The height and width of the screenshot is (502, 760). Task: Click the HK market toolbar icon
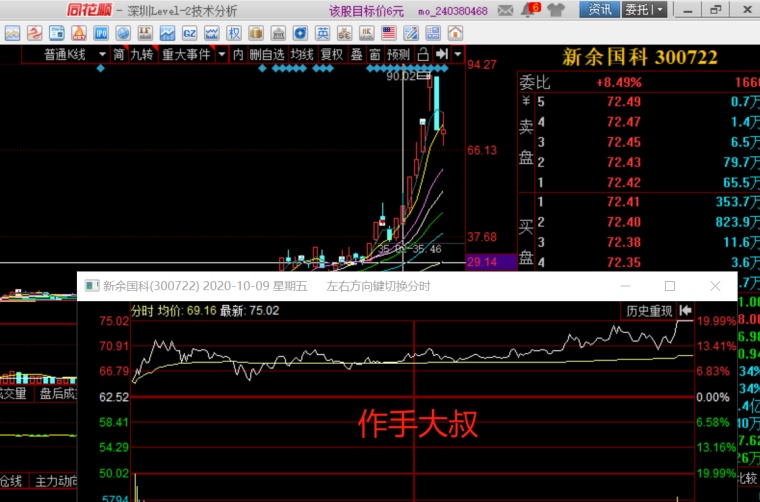[366, 33]
